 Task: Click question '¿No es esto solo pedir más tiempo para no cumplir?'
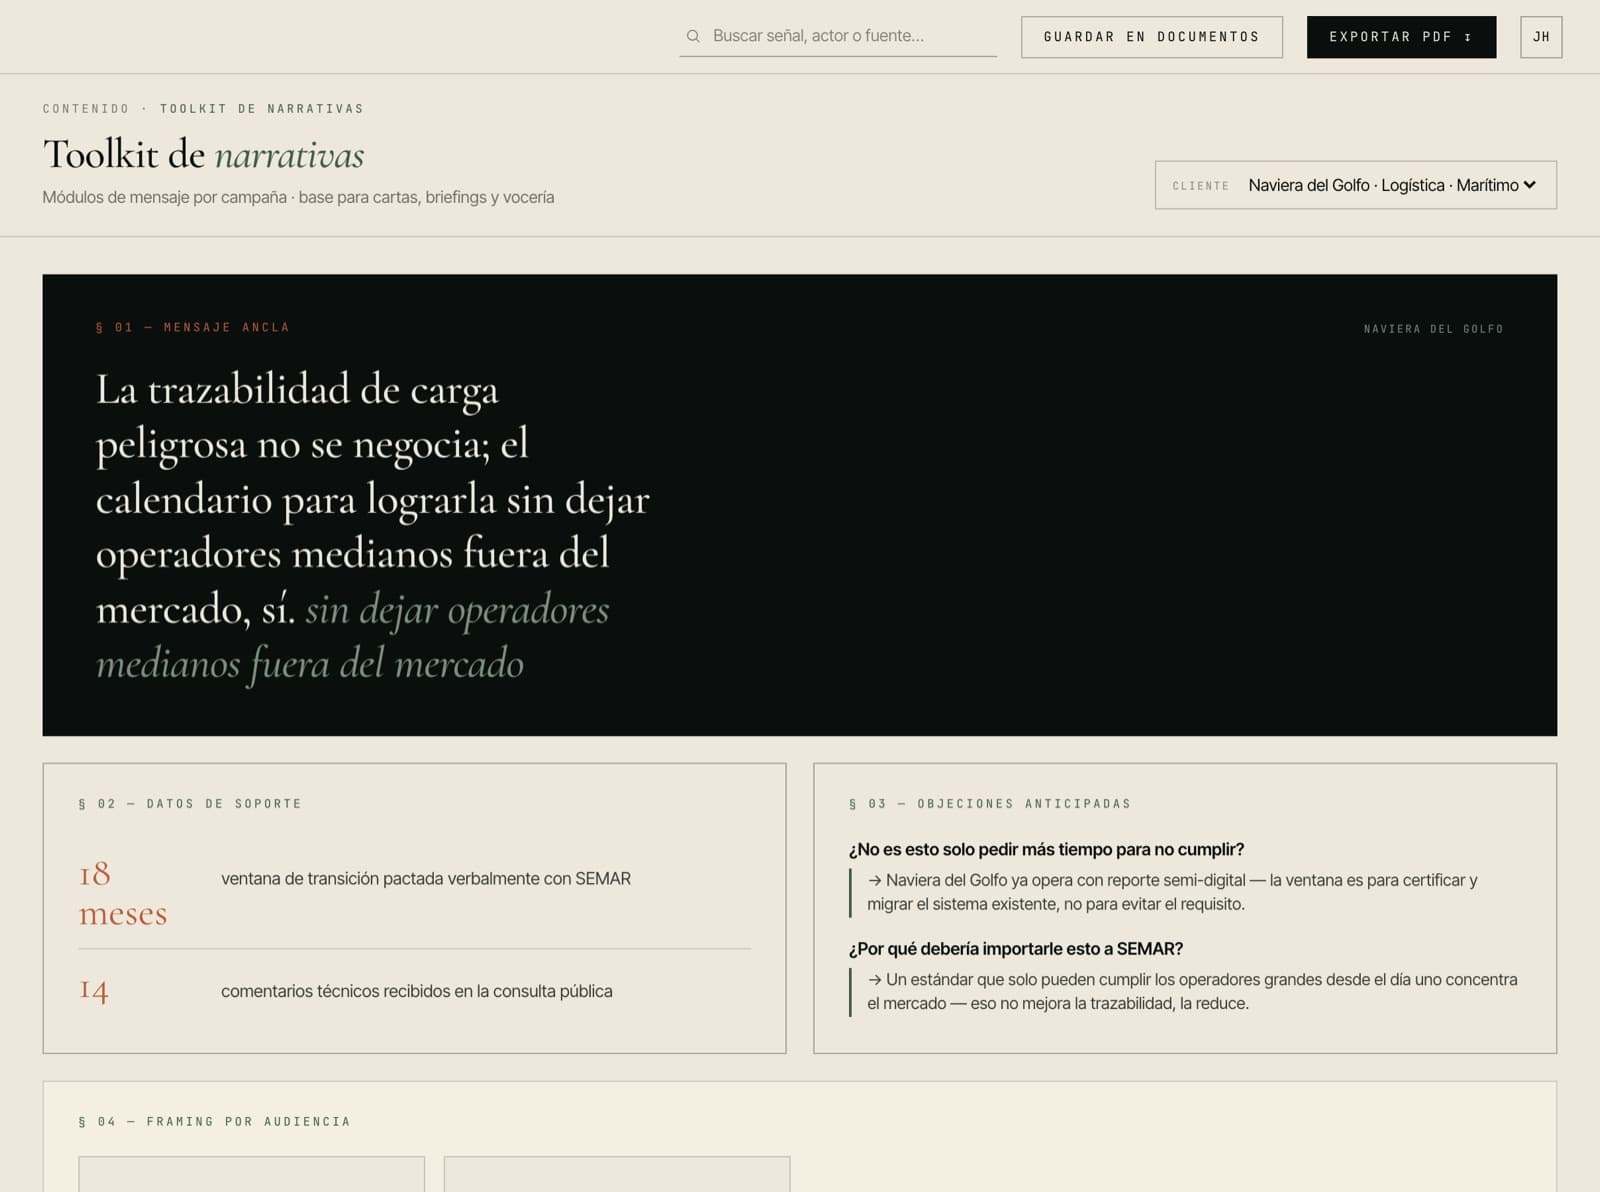click(x=1046, y=850)
